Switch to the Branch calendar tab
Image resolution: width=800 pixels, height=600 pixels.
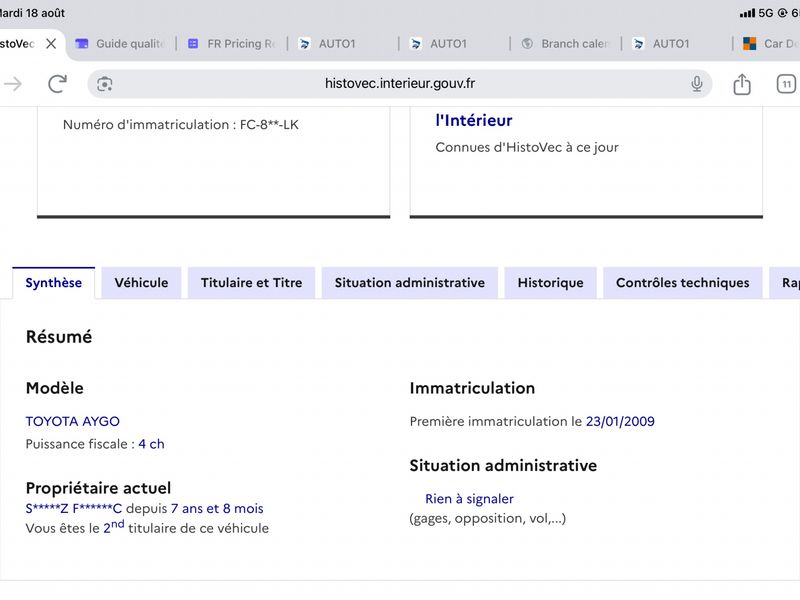pos(566,44)
